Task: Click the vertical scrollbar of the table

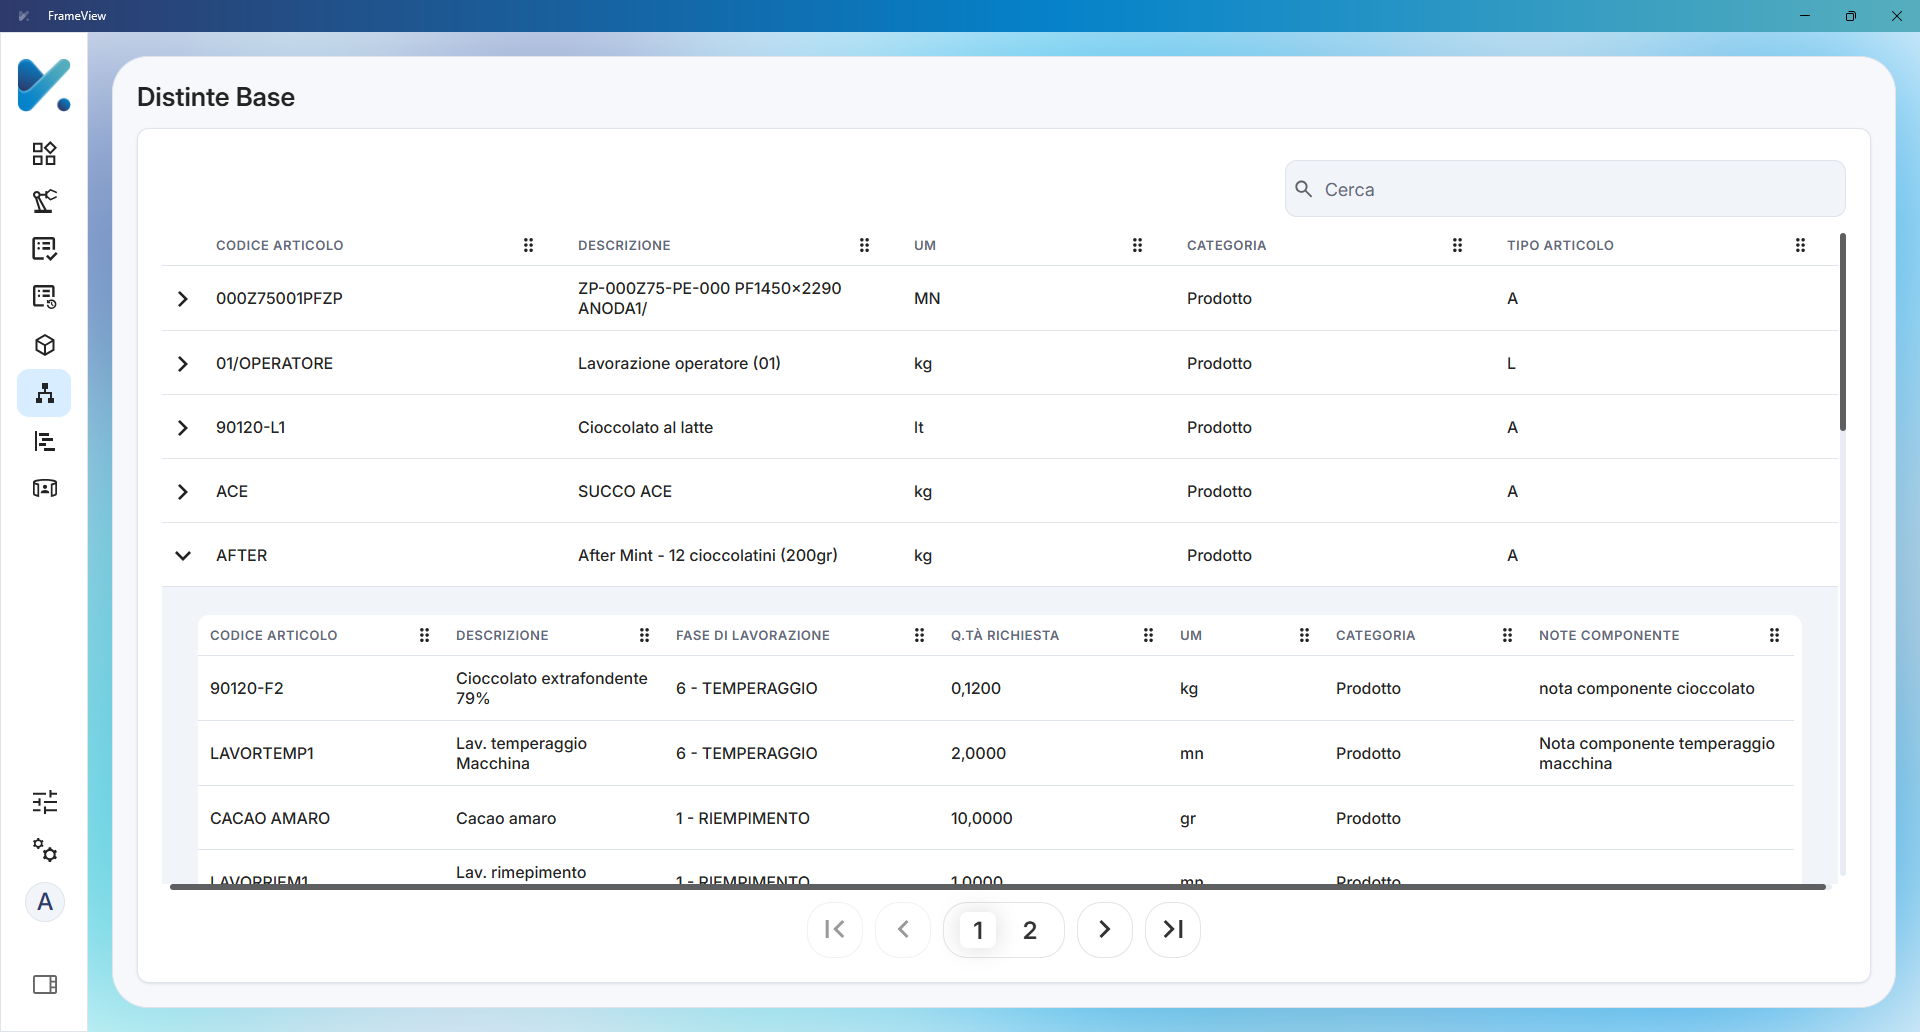Action: click(x=1842, y=332)
